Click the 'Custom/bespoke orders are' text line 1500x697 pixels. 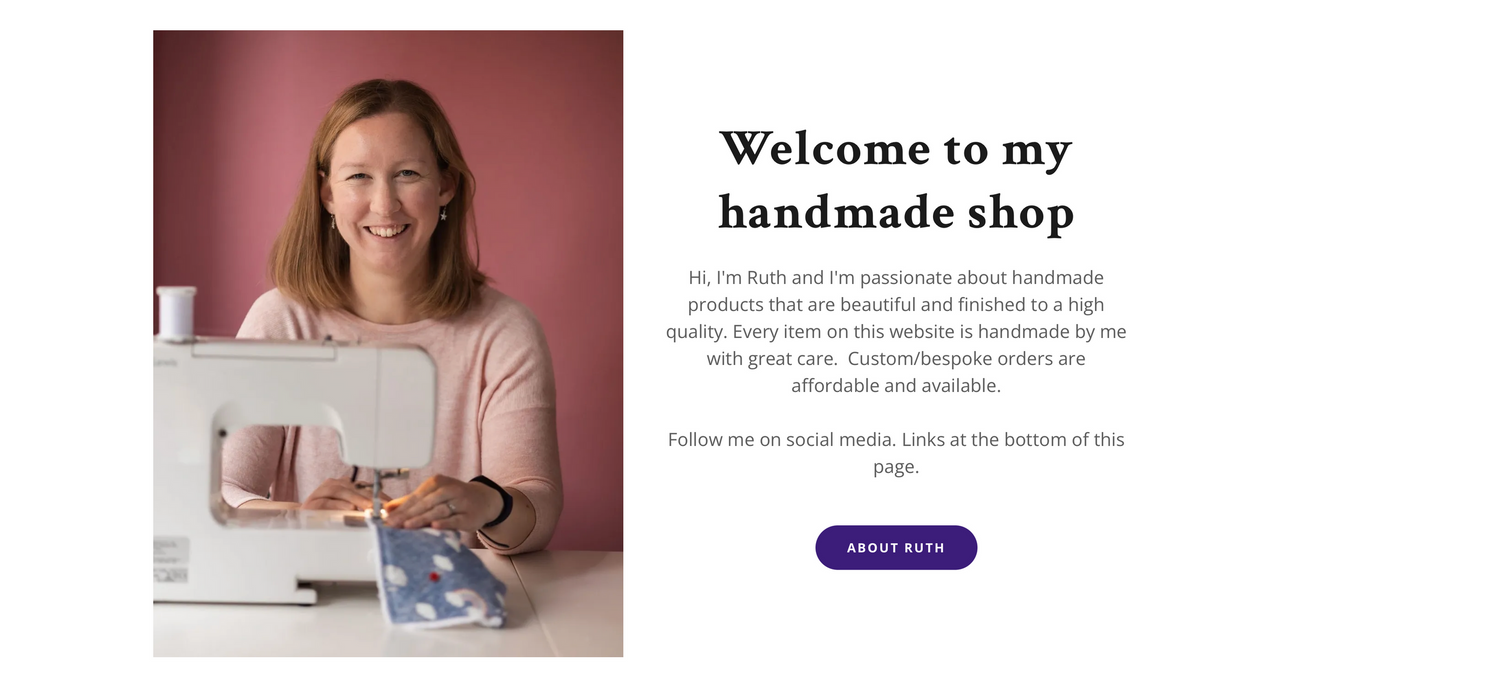(966, 358)
